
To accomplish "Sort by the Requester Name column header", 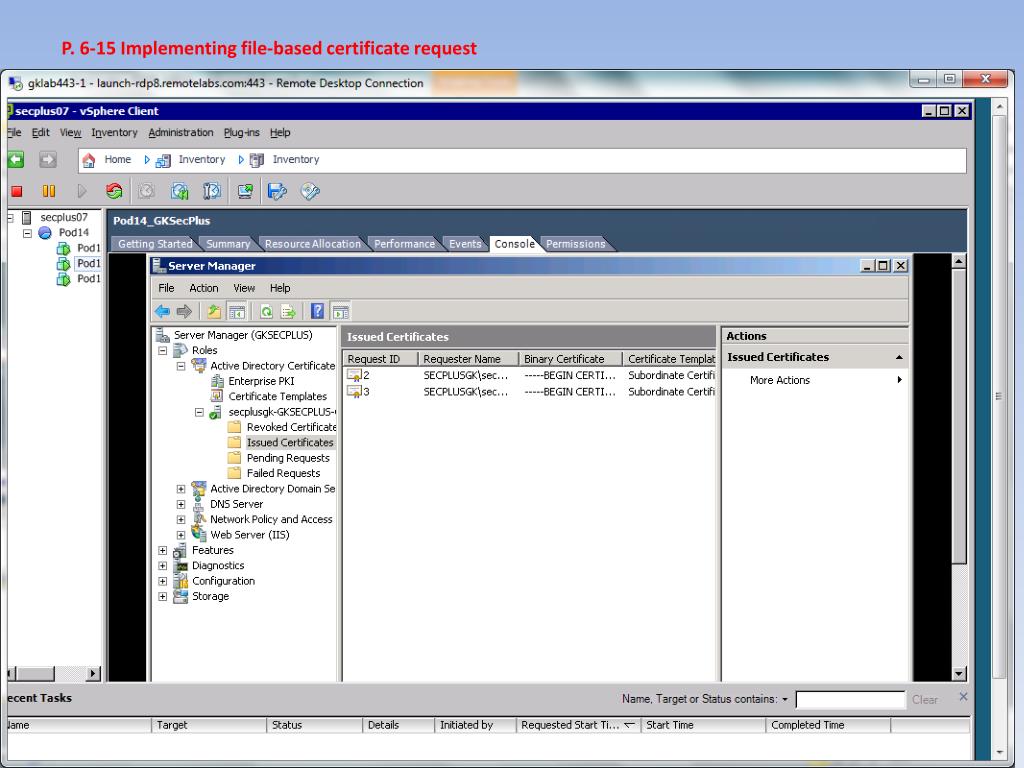I will (x=468, y=359).
